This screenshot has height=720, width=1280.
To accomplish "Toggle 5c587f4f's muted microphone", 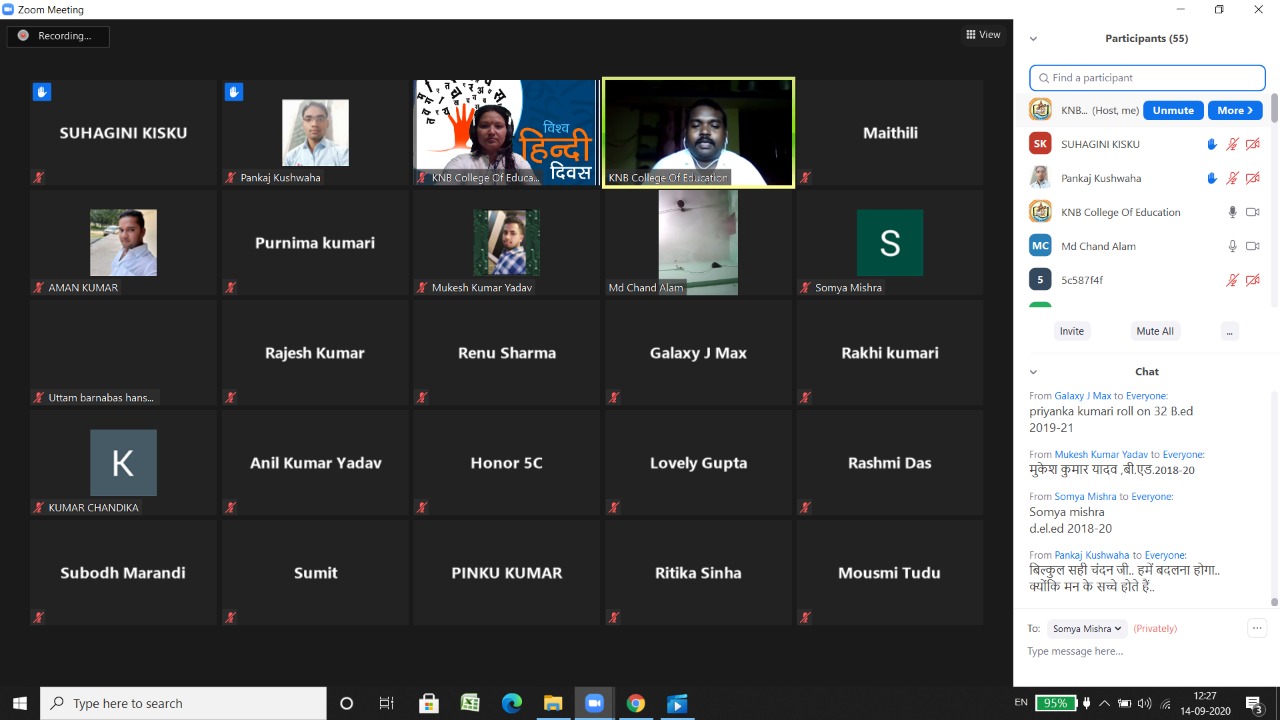I will 1232,280.
